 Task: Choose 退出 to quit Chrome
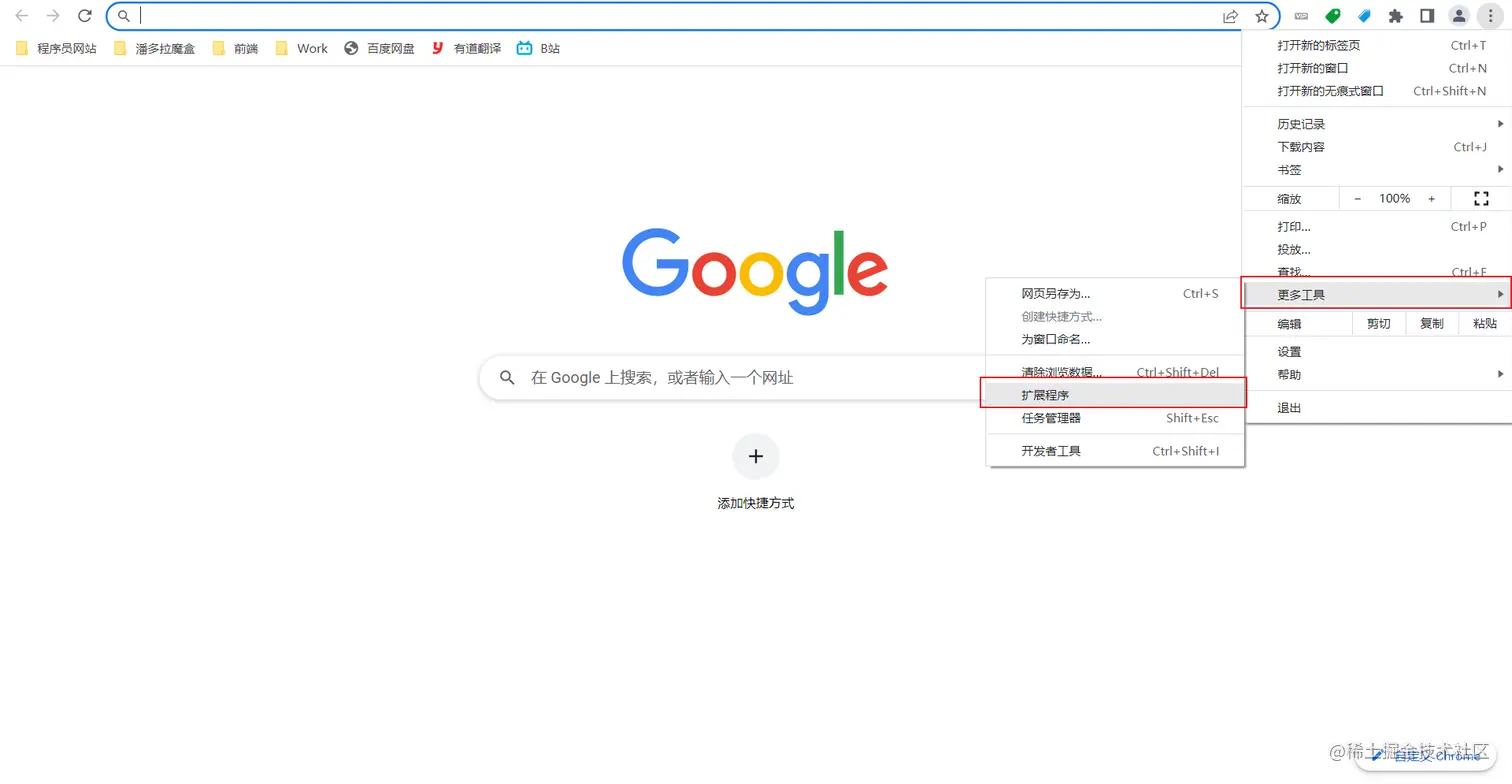pyautogui.click(x=1376, y=408)
